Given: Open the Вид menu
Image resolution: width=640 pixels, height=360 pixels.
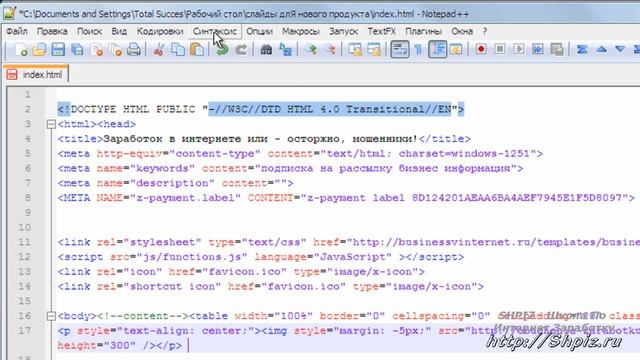Looking at the screenshot, I should pos(119,31).
